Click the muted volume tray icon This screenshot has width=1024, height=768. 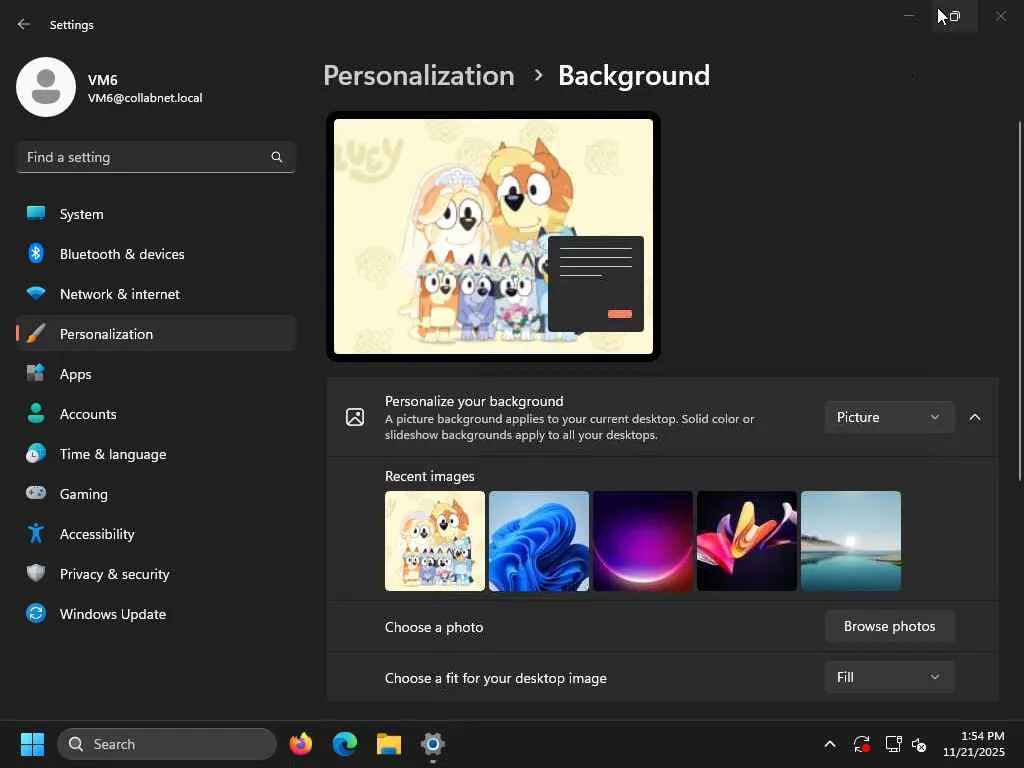tap(920, 744)
